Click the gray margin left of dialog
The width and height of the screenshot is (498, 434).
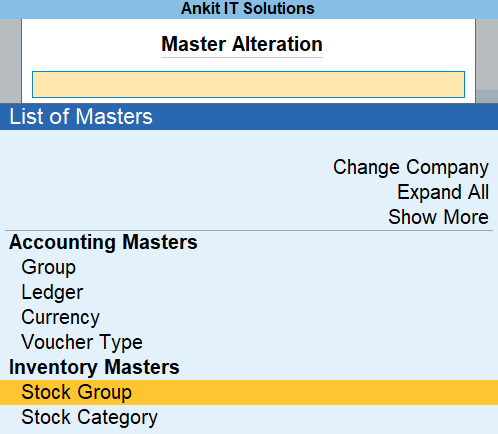(10, 61)
